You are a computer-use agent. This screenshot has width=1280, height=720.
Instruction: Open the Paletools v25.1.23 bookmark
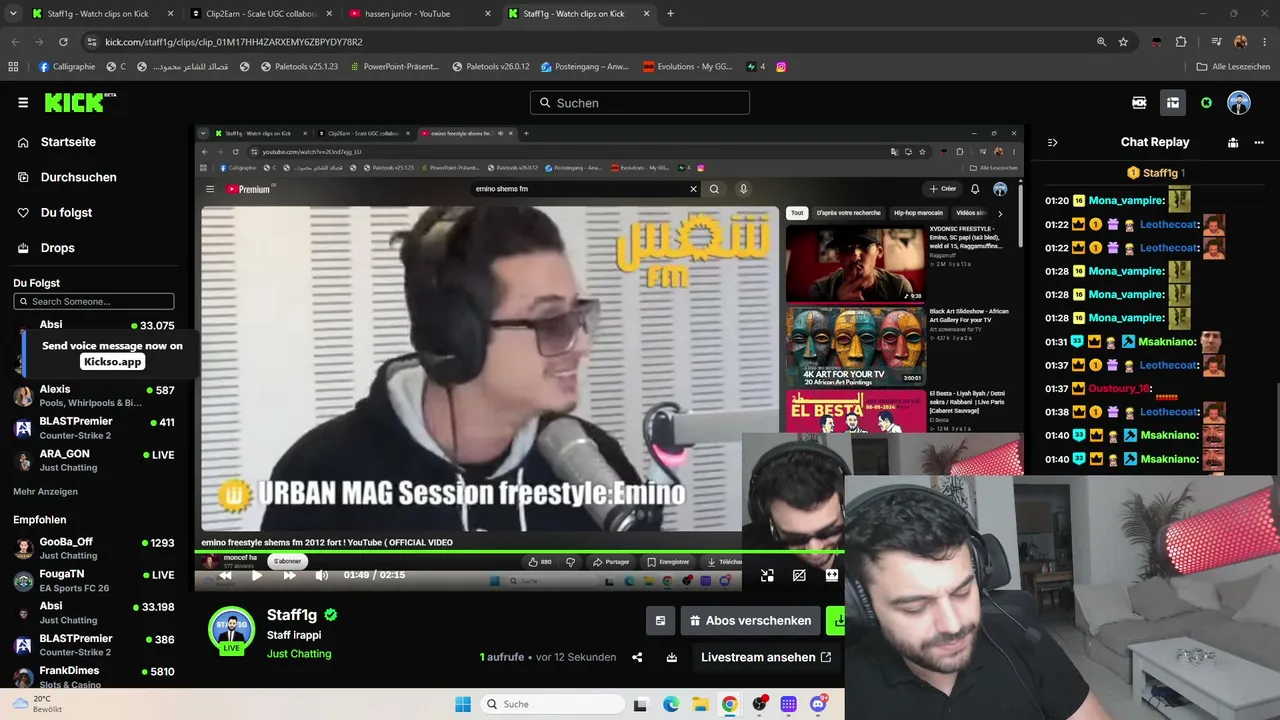pyautogui.click(x=299, y=67)
